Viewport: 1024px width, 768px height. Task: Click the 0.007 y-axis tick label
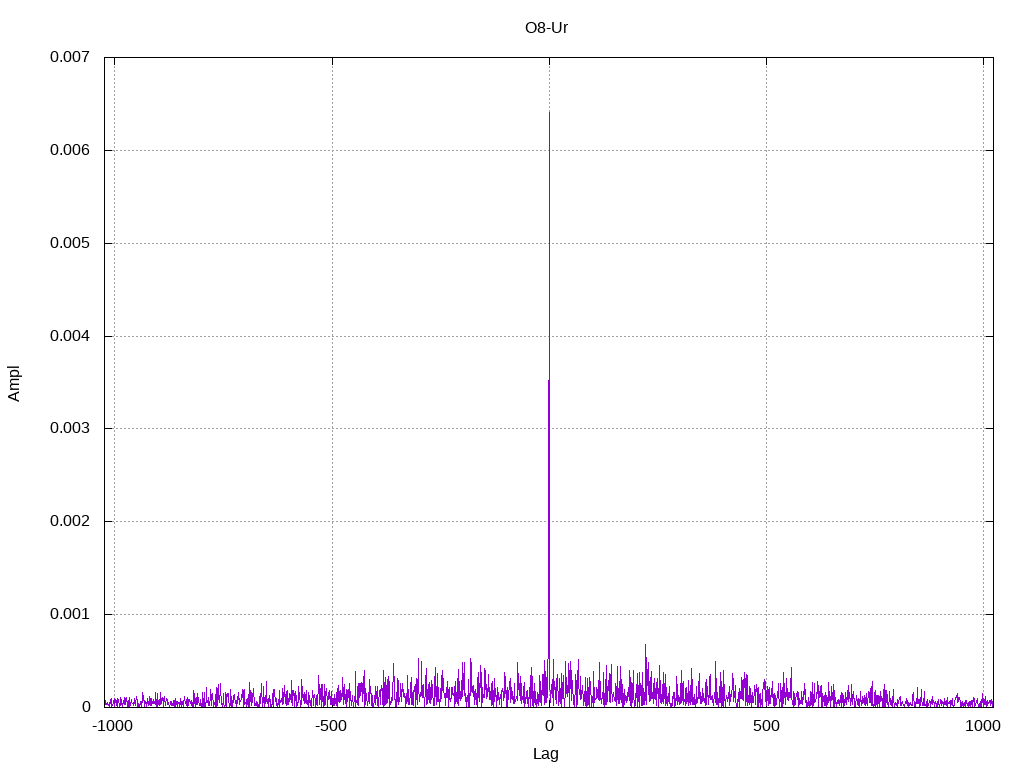point(70,57)
